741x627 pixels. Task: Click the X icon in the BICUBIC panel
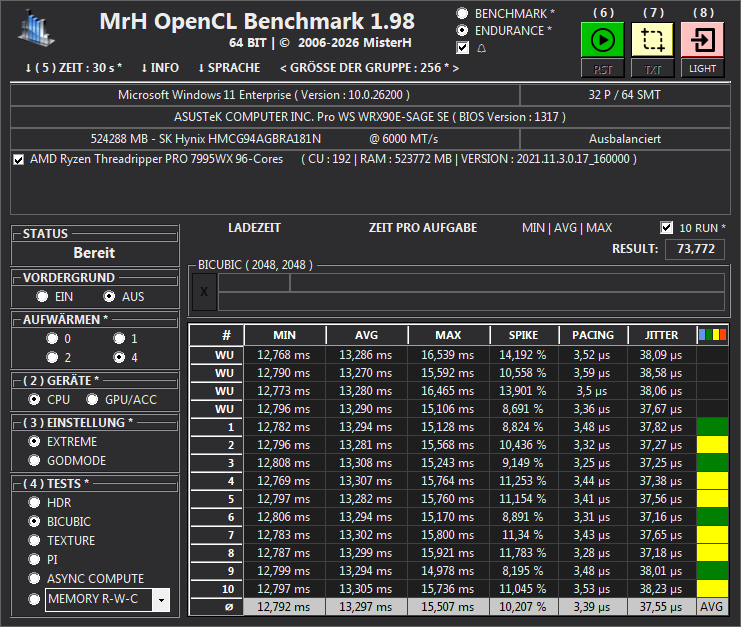[x=204, y=292]
